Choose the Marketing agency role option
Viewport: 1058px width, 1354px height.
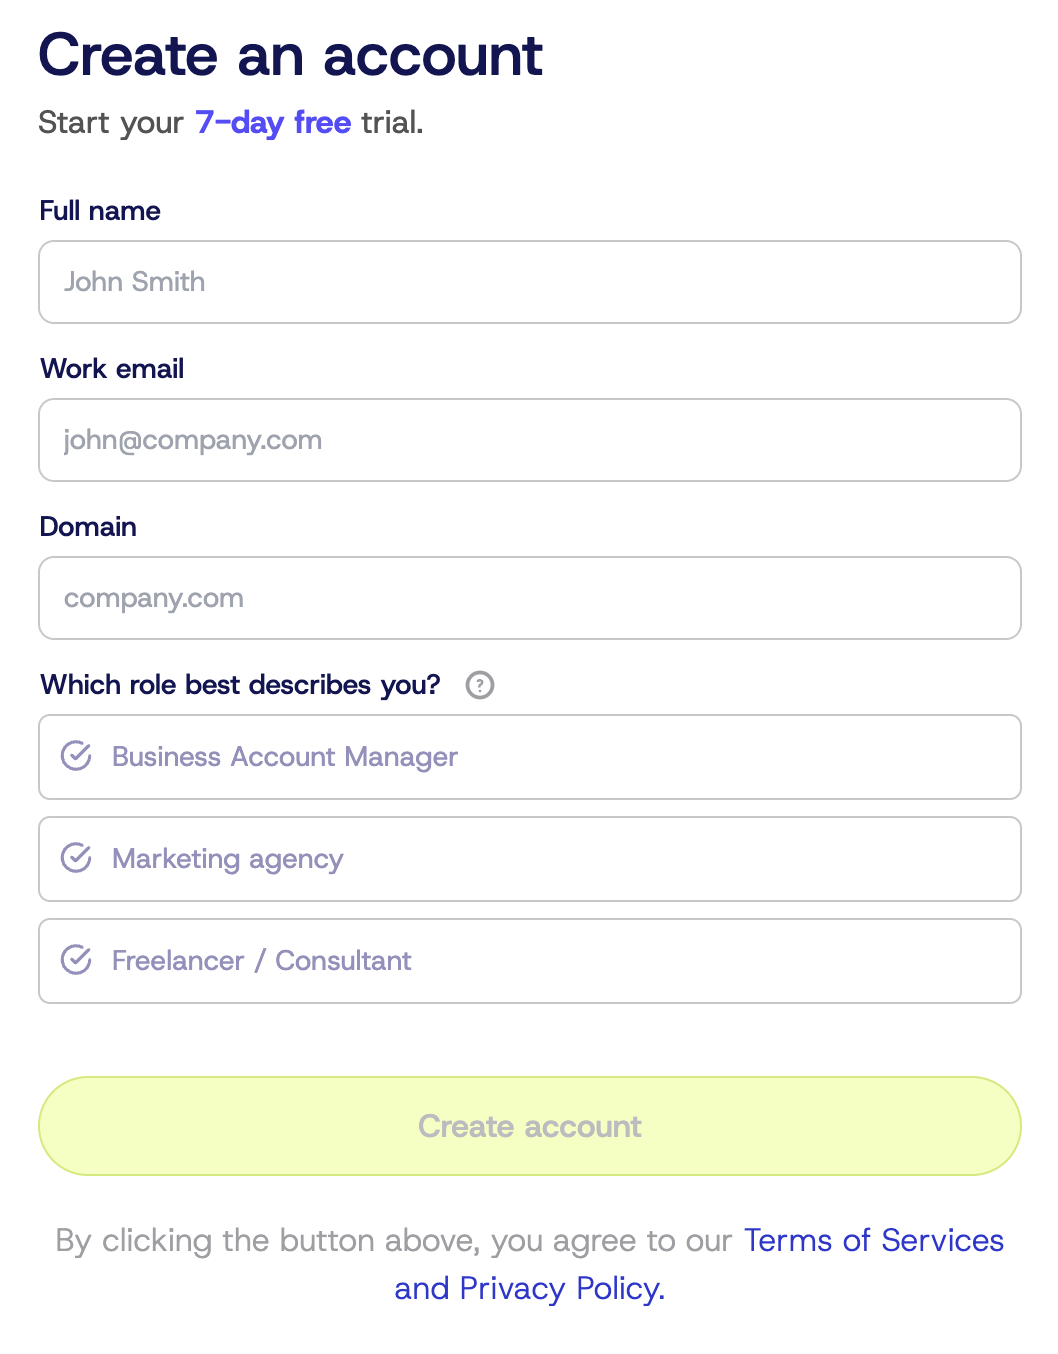pyautogui.click(x=530, y=859)
